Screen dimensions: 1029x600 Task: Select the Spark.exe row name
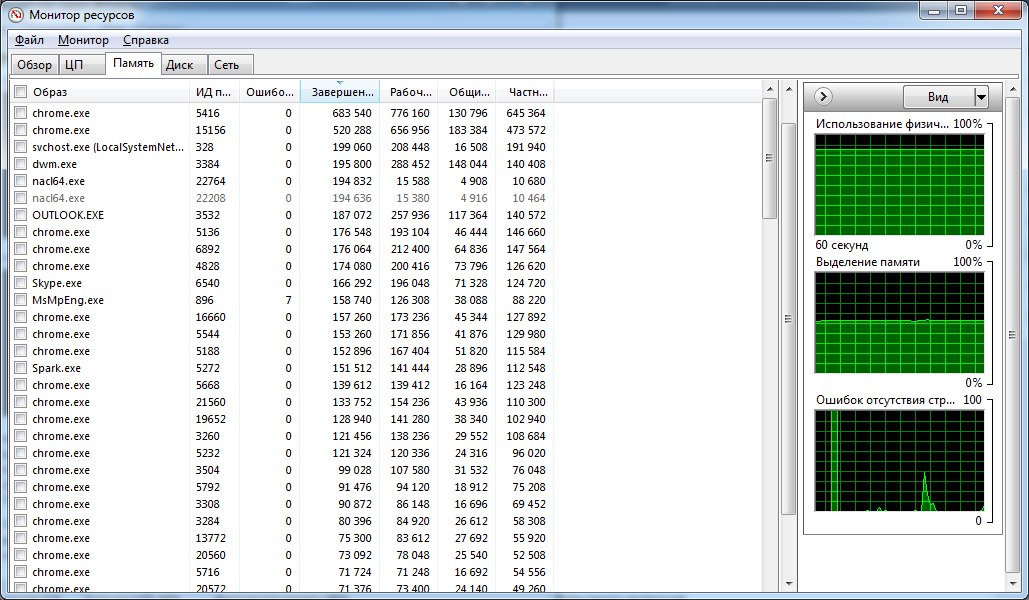pos(56,368)
